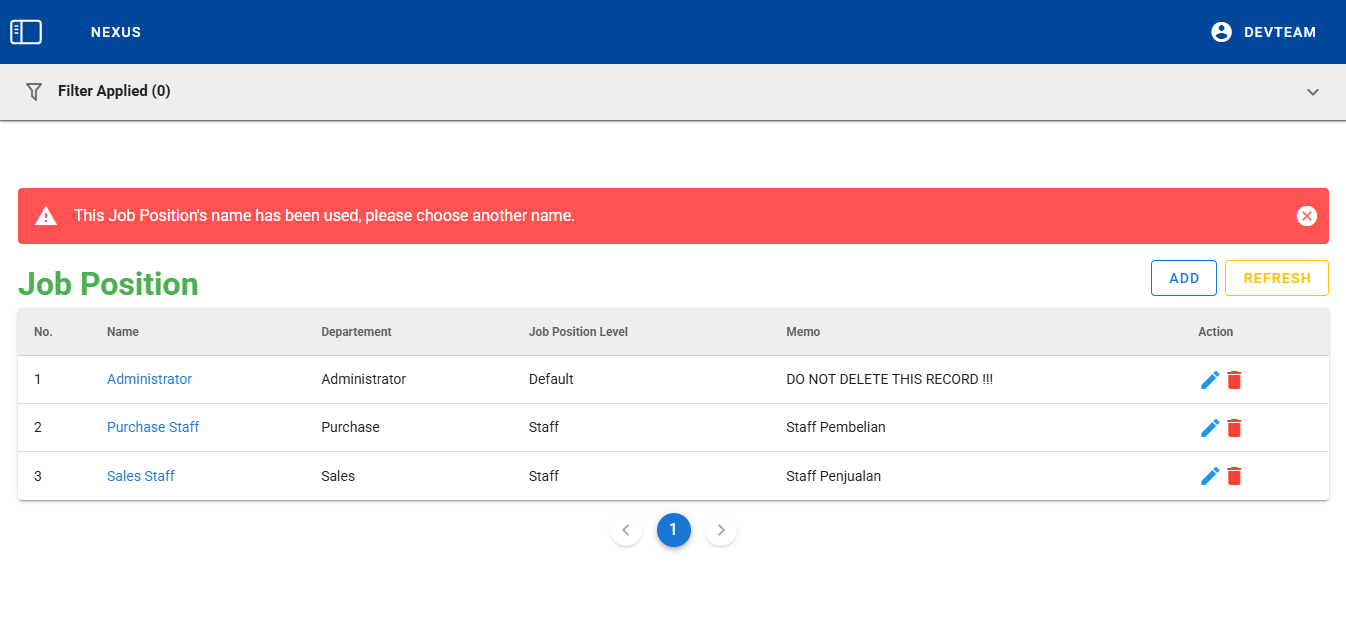Delete the Sales Staff record

[1234, 476]
